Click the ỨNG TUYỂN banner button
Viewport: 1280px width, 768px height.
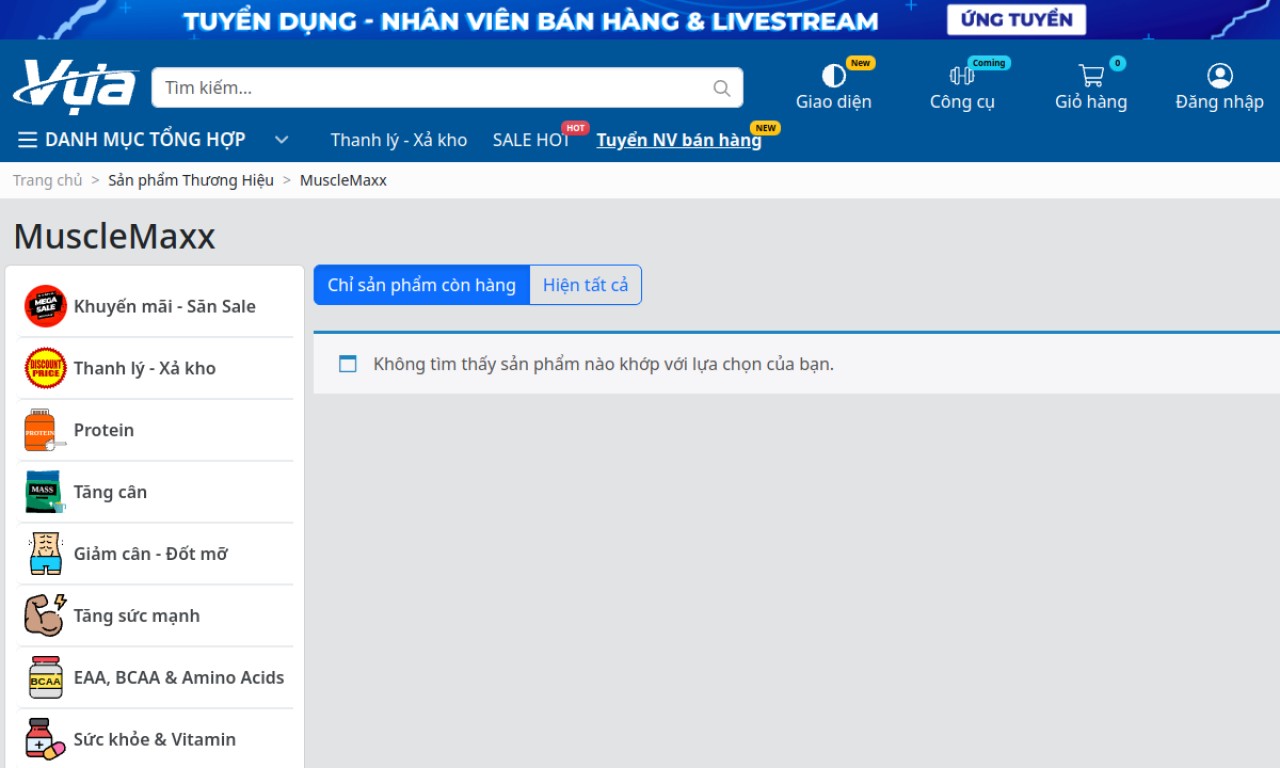[x=1016, y=19]
